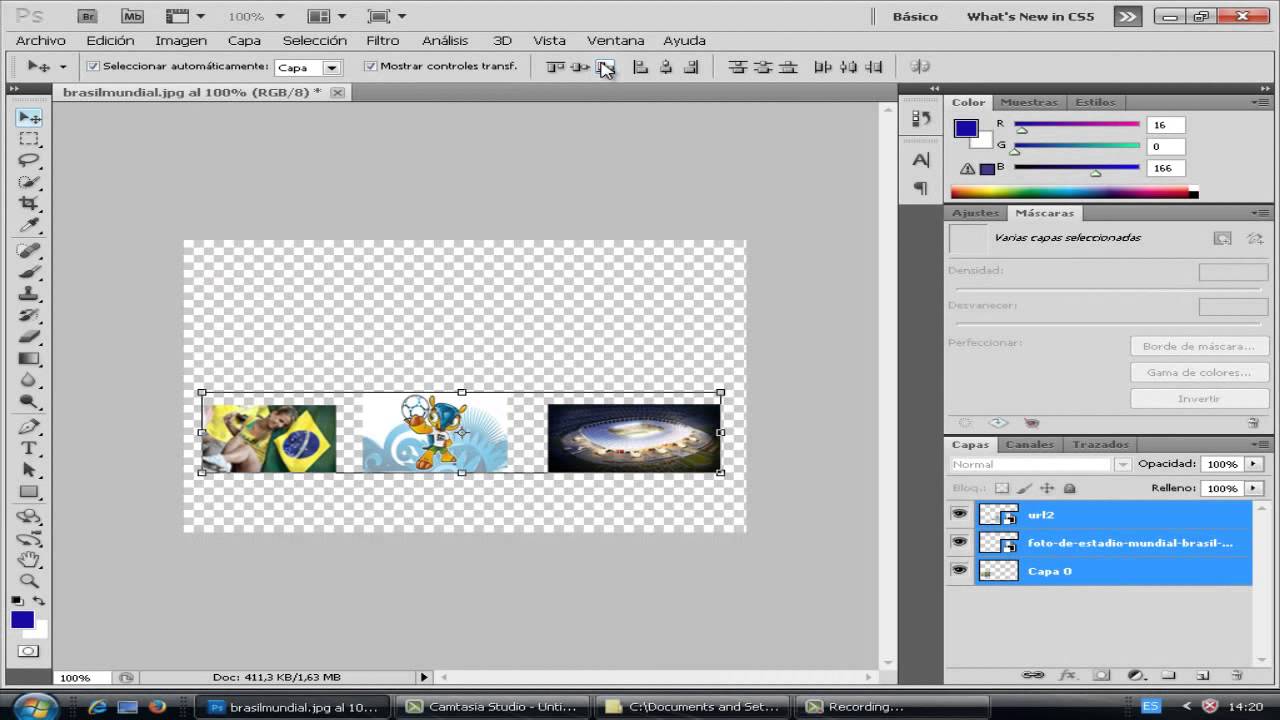Viewport: 1280px width, 720px height.
Task: Select the Básico workspace
Action: [x=915, y=16]
